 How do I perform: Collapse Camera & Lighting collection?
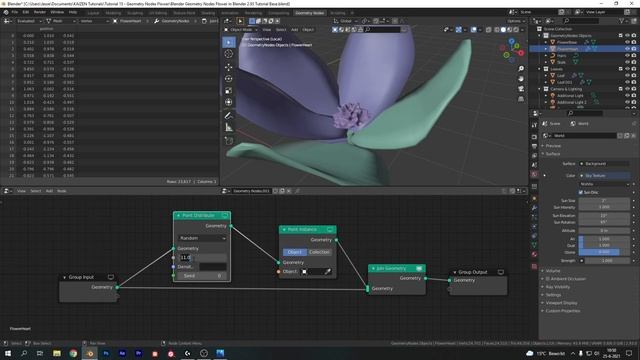tap(540, 89)
